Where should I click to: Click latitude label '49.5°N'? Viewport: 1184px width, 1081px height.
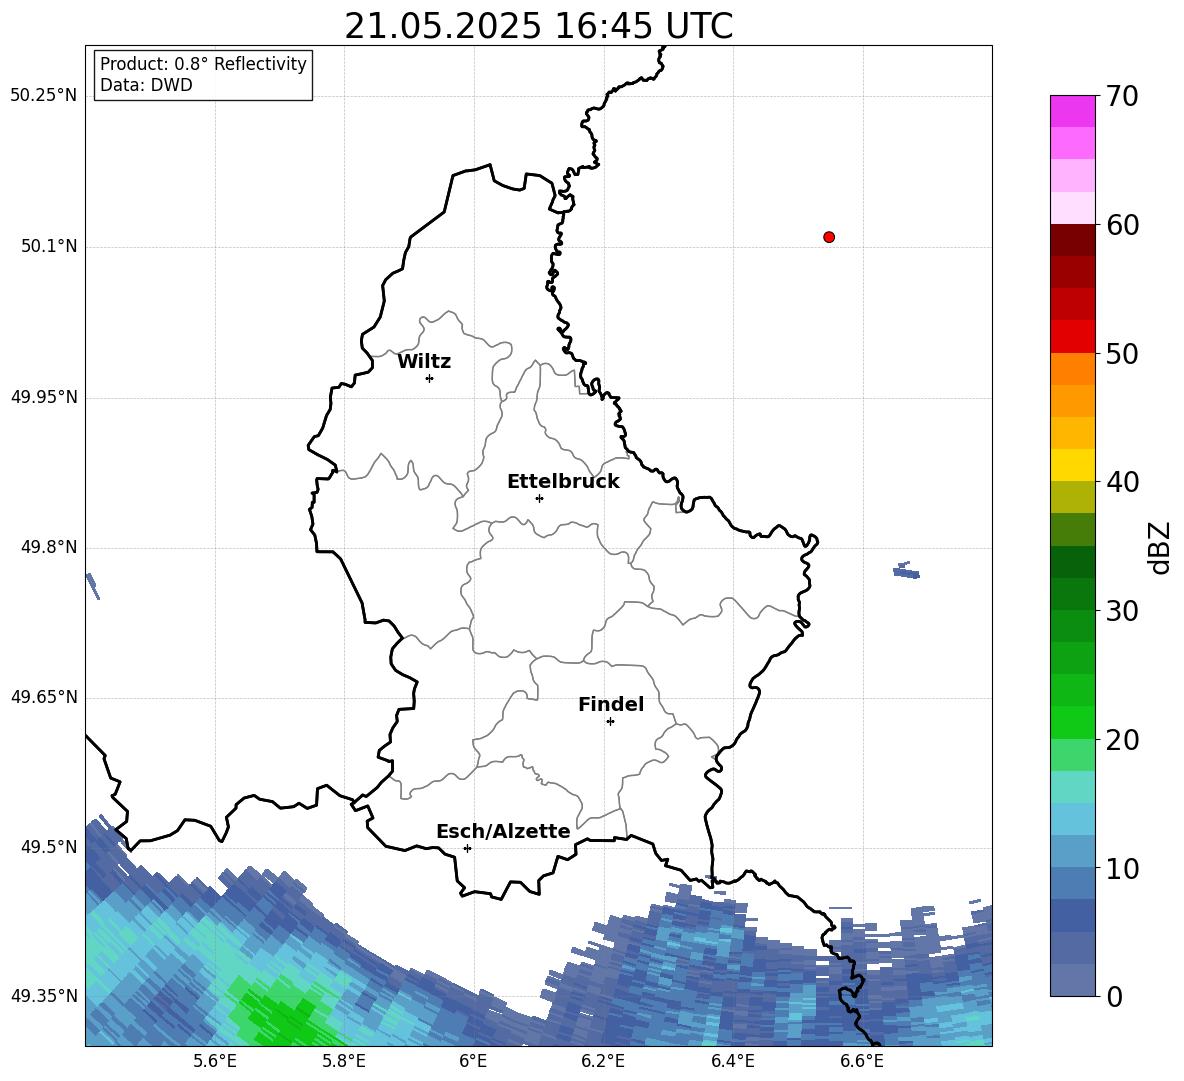(x=49, y=847)
